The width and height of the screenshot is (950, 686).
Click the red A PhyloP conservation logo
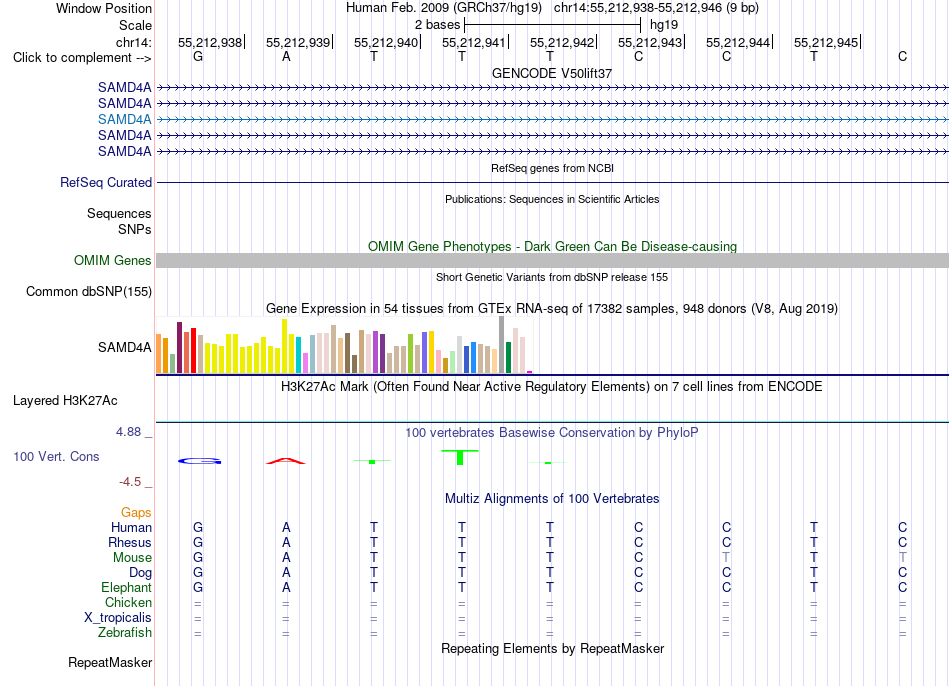pos(286,461)
